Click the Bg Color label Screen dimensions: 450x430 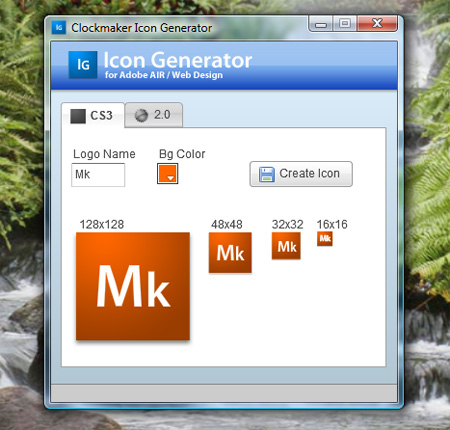click(182, 154)
